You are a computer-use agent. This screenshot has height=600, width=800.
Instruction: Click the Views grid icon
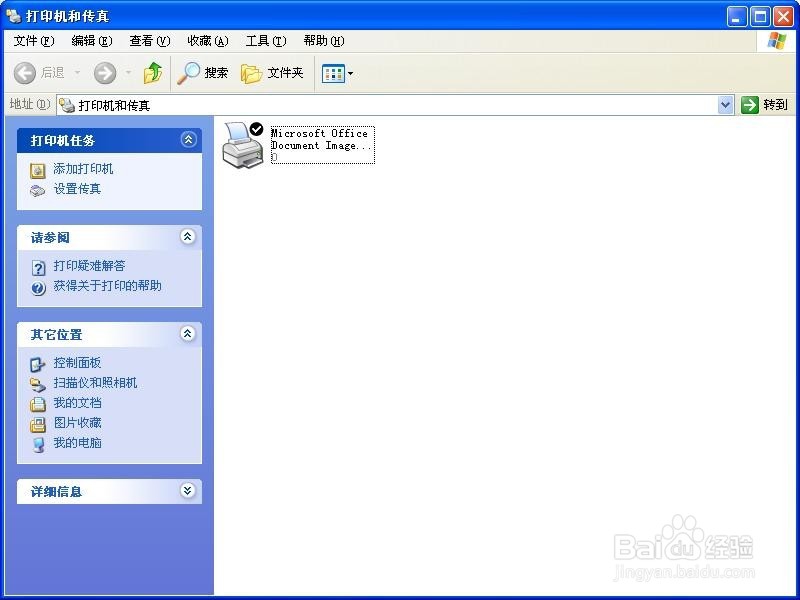point(333,73)
